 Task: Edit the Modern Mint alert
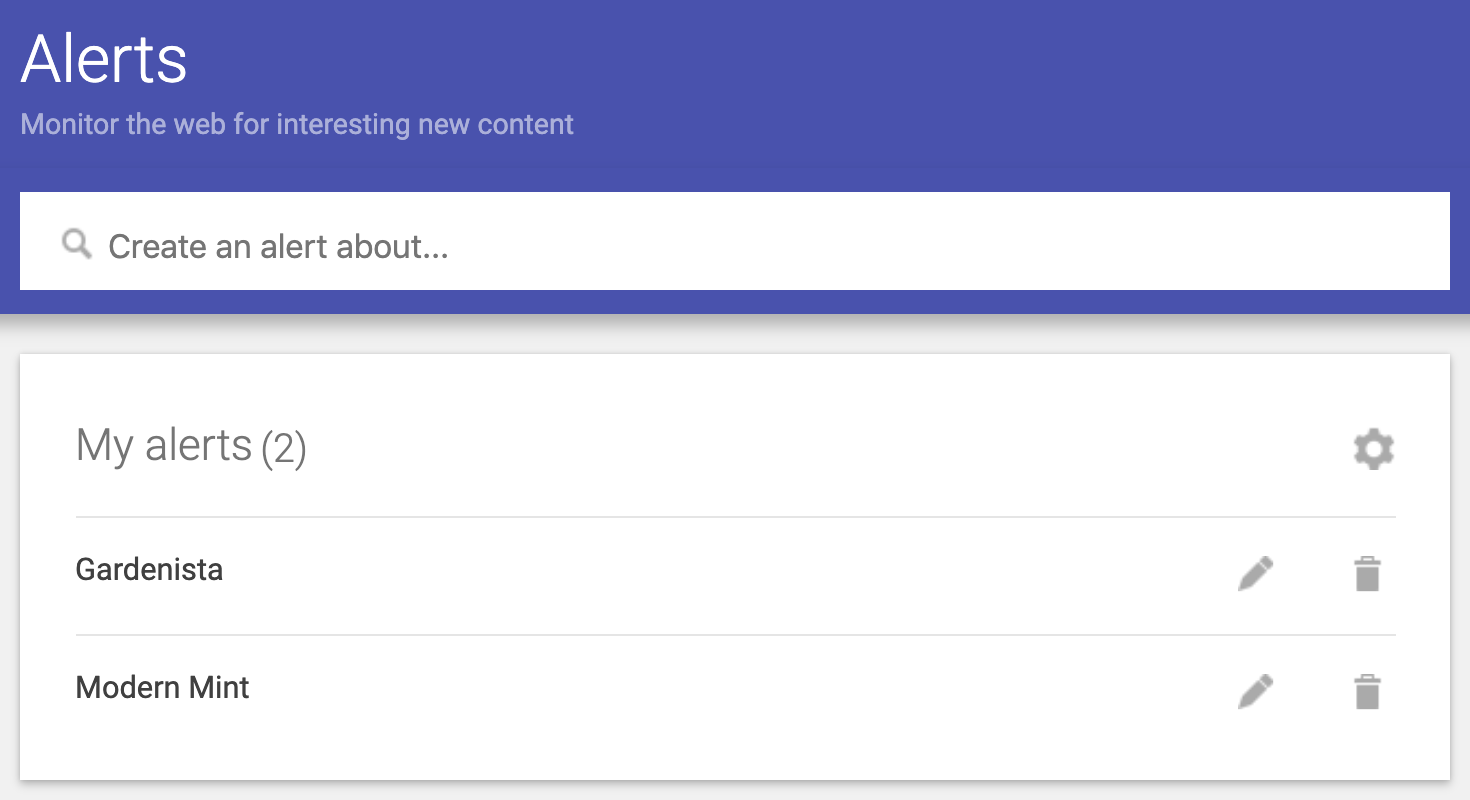pos(1255,691)
